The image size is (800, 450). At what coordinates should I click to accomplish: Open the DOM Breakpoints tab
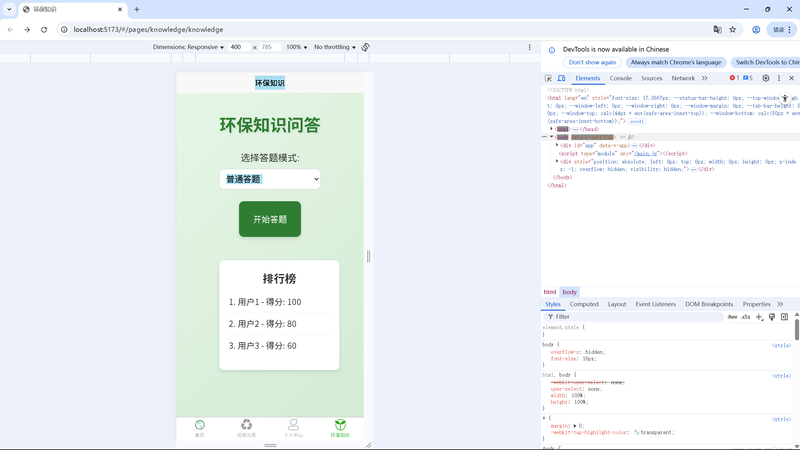tap(709, 304)
